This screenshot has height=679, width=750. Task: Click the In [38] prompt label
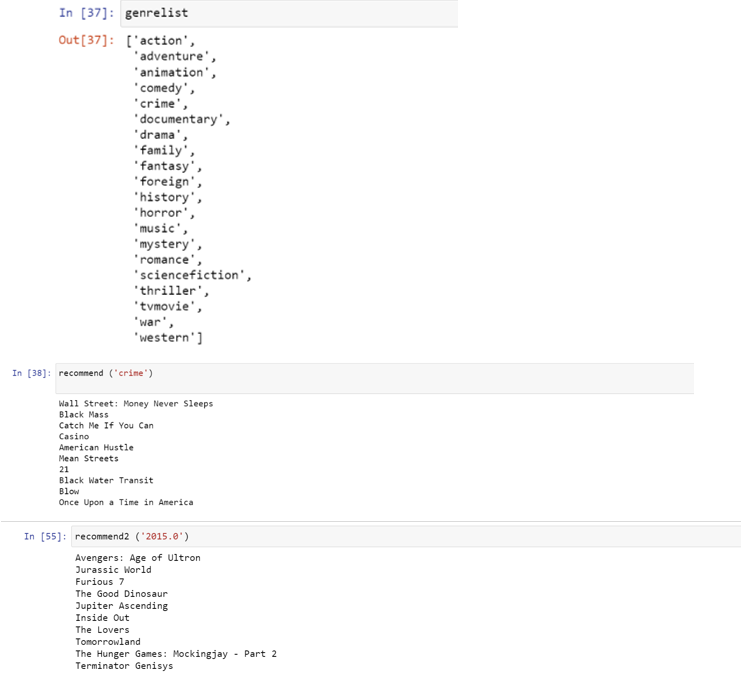(32, 373)
